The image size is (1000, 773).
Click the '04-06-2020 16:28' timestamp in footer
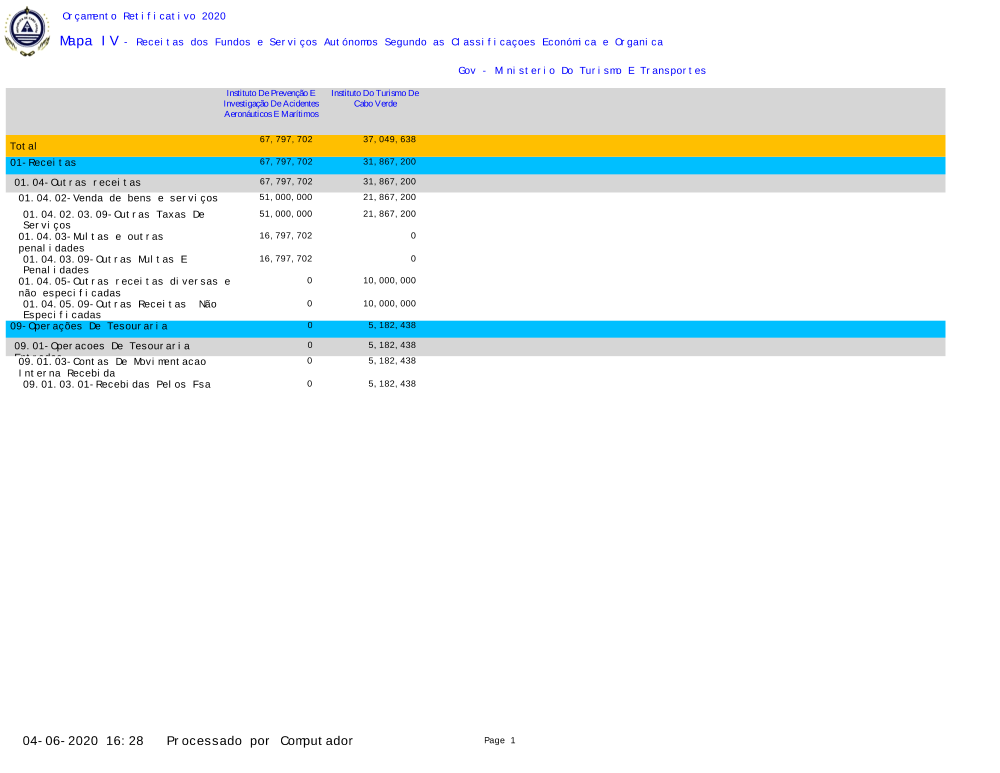[x=83, y=741]
